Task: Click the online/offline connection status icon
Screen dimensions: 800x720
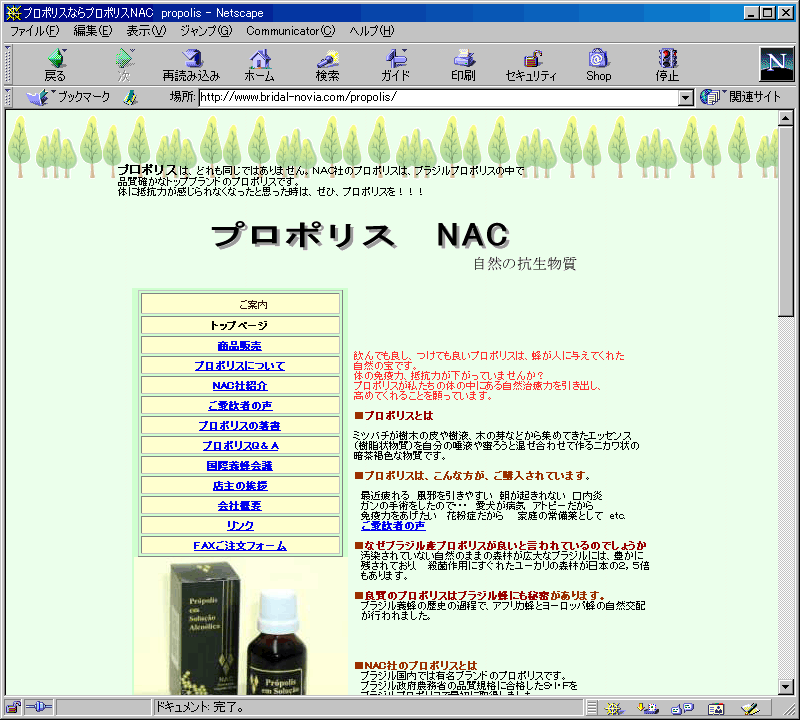Action: tap(39, 707)
